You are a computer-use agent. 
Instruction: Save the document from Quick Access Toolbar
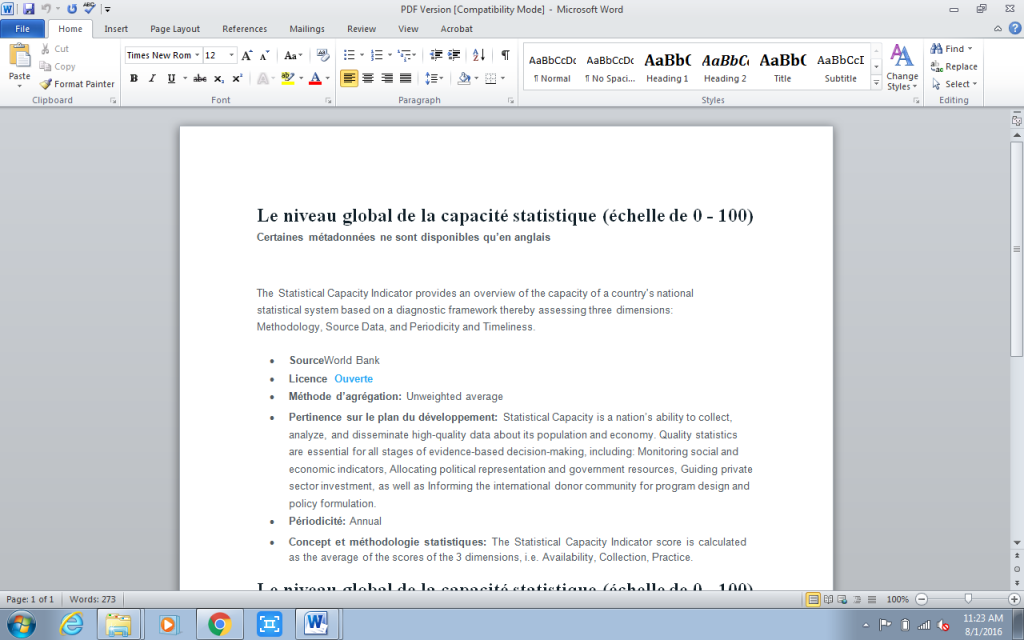tap(28, 9)
